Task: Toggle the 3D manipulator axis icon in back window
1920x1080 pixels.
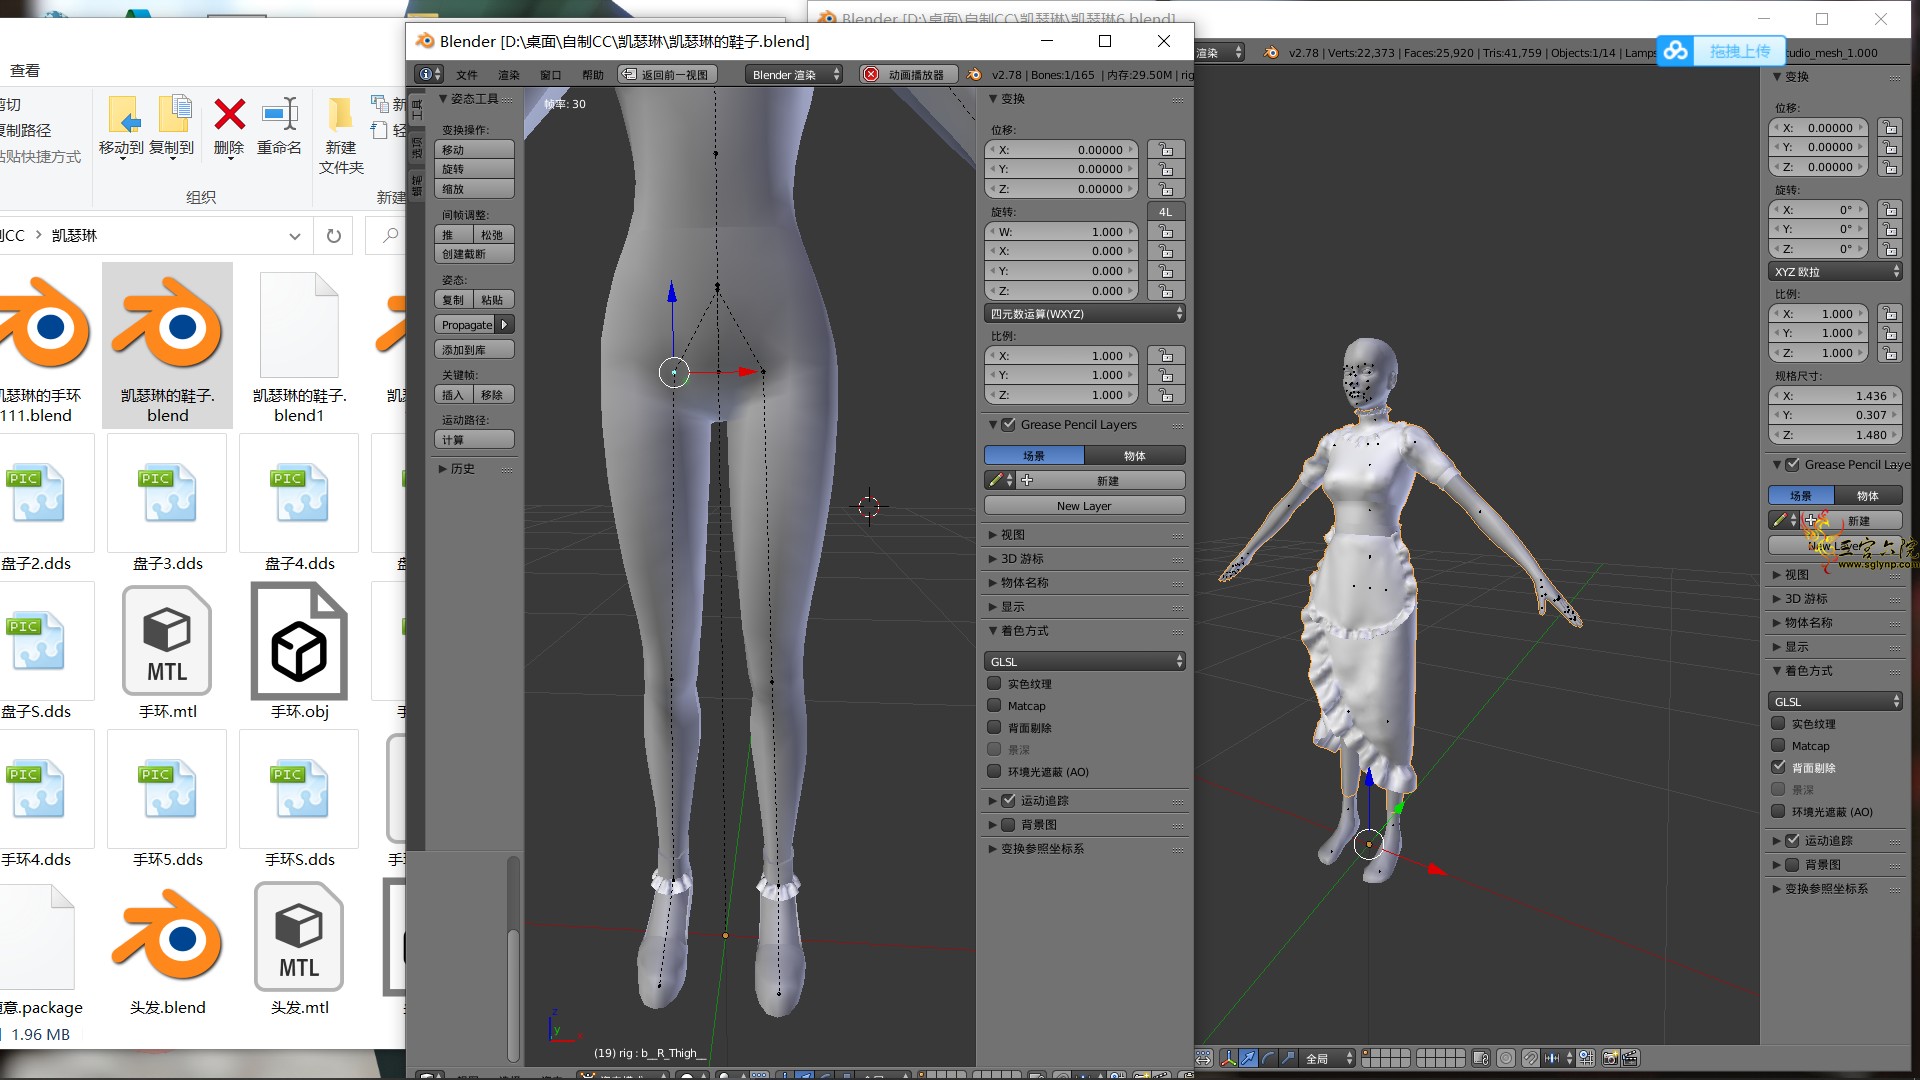Action: tap(1229, 1058)
